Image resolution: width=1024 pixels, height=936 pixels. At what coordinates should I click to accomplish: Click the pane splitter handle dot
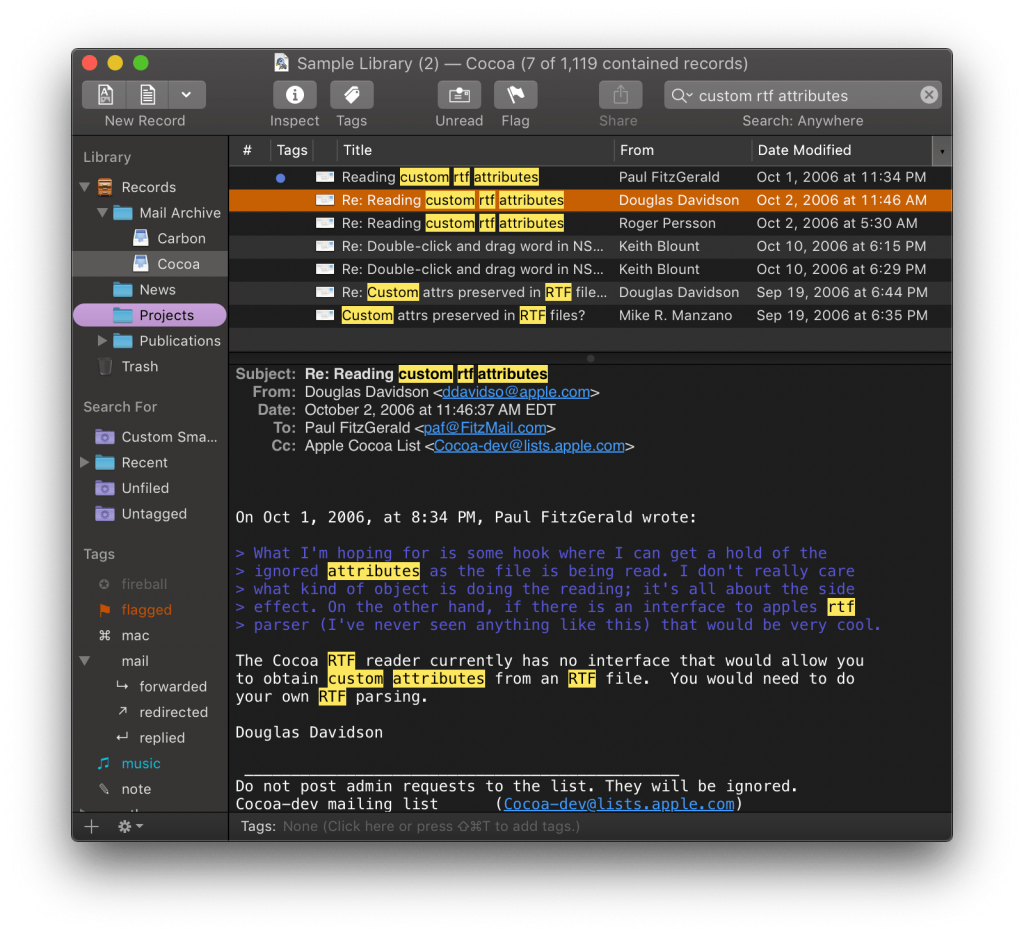(590, 359)
